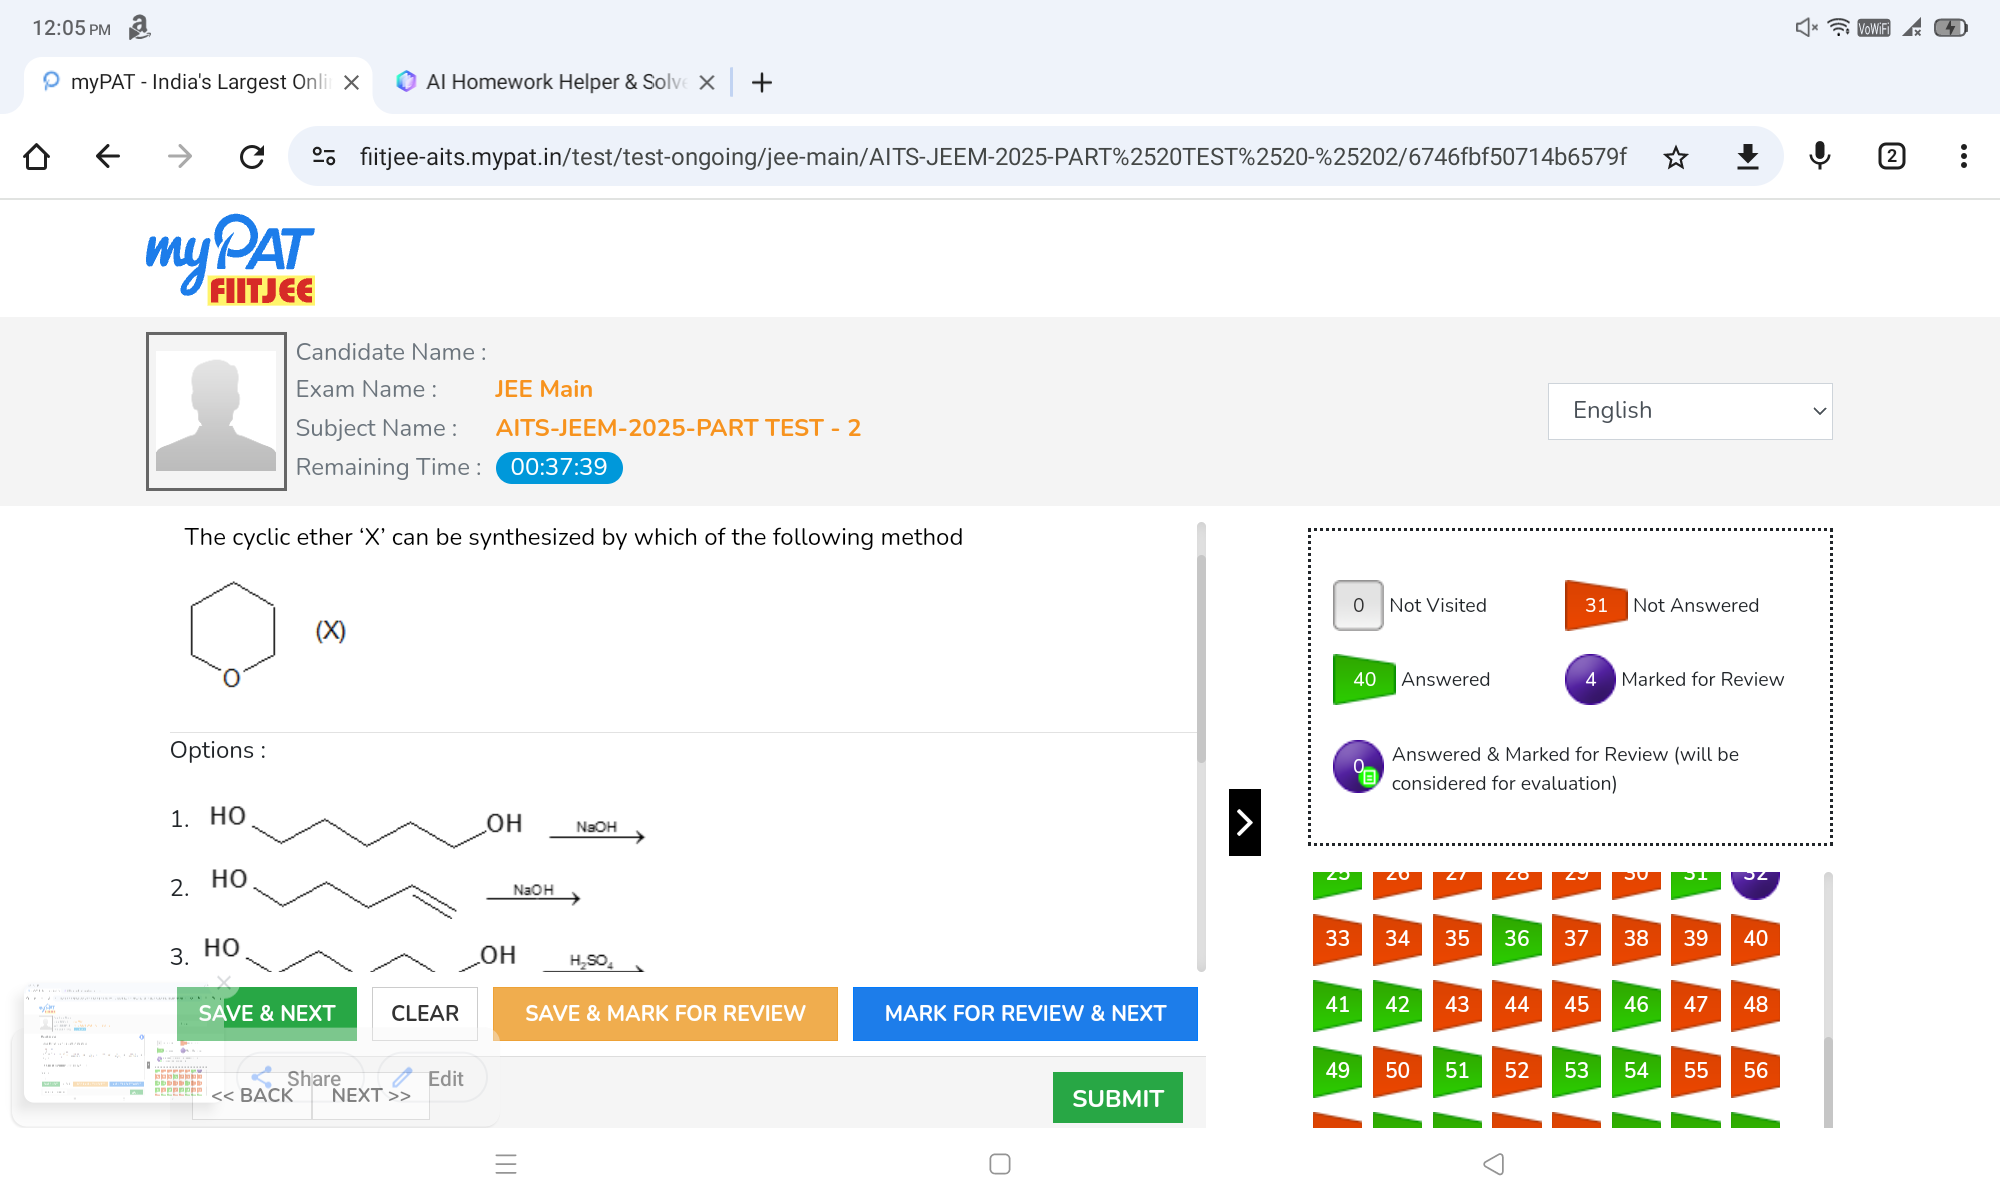Jump to question 50
The height and width of the screenshot is (1200, 2000).
pos(1397,1071)
